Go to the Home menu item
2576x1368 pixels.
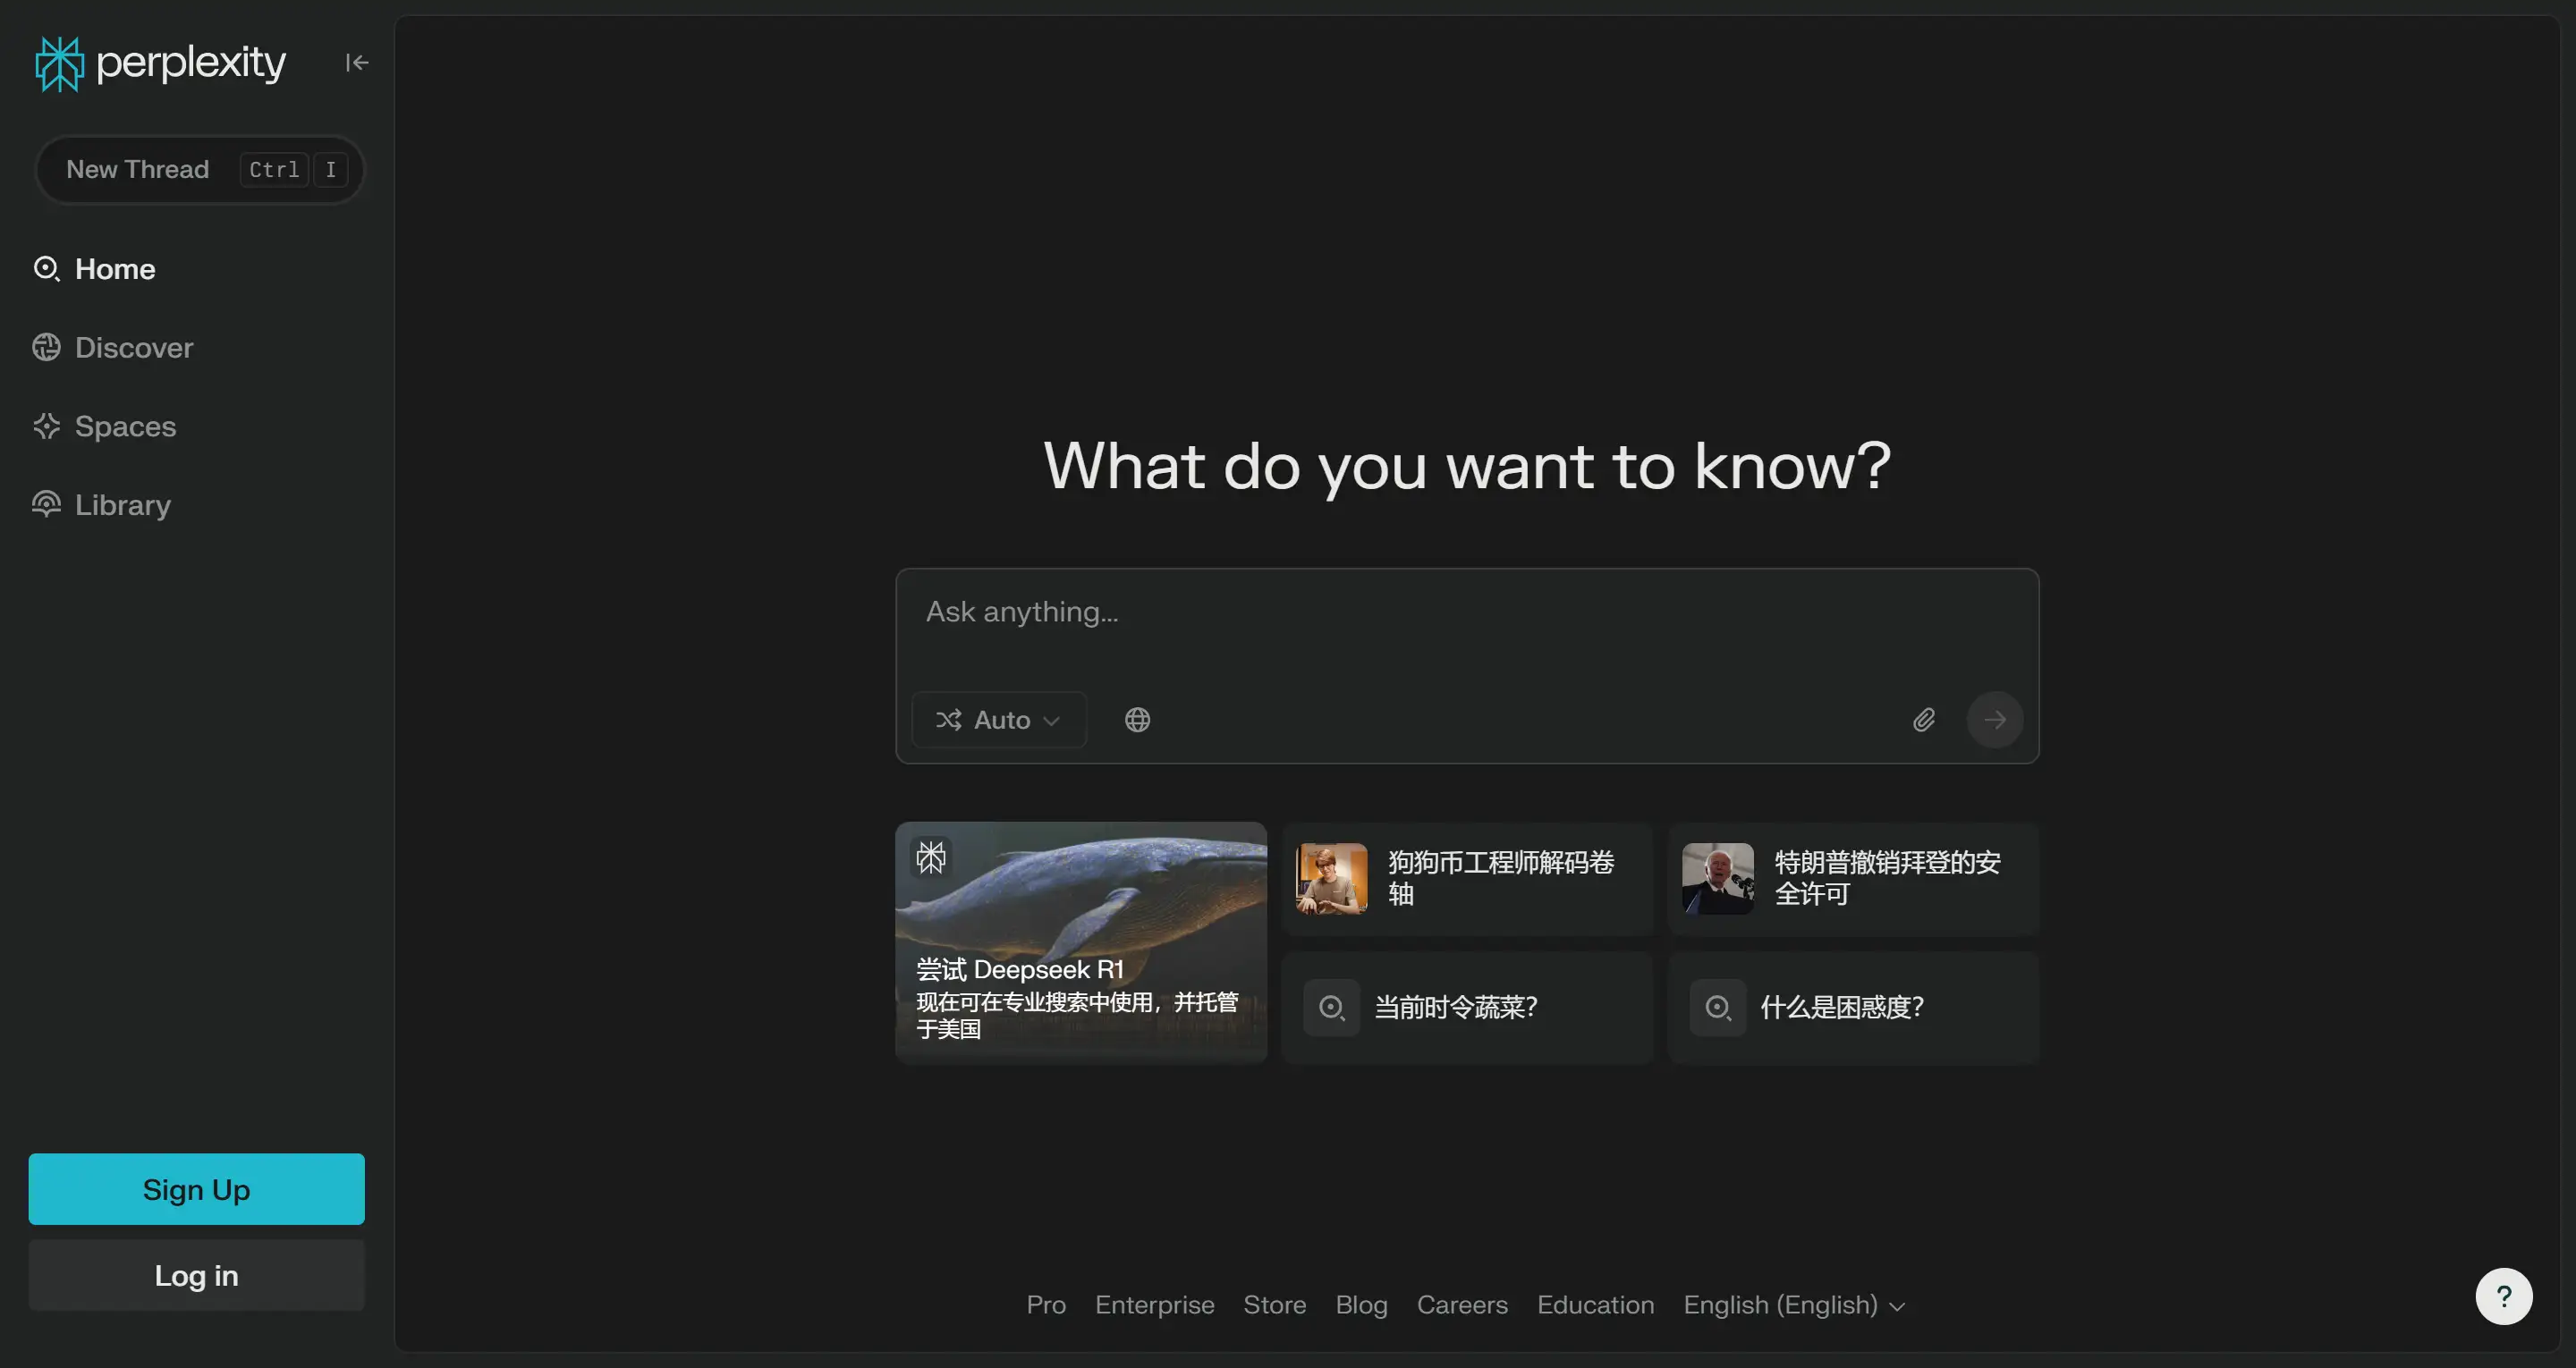click(x=115, y=269)
